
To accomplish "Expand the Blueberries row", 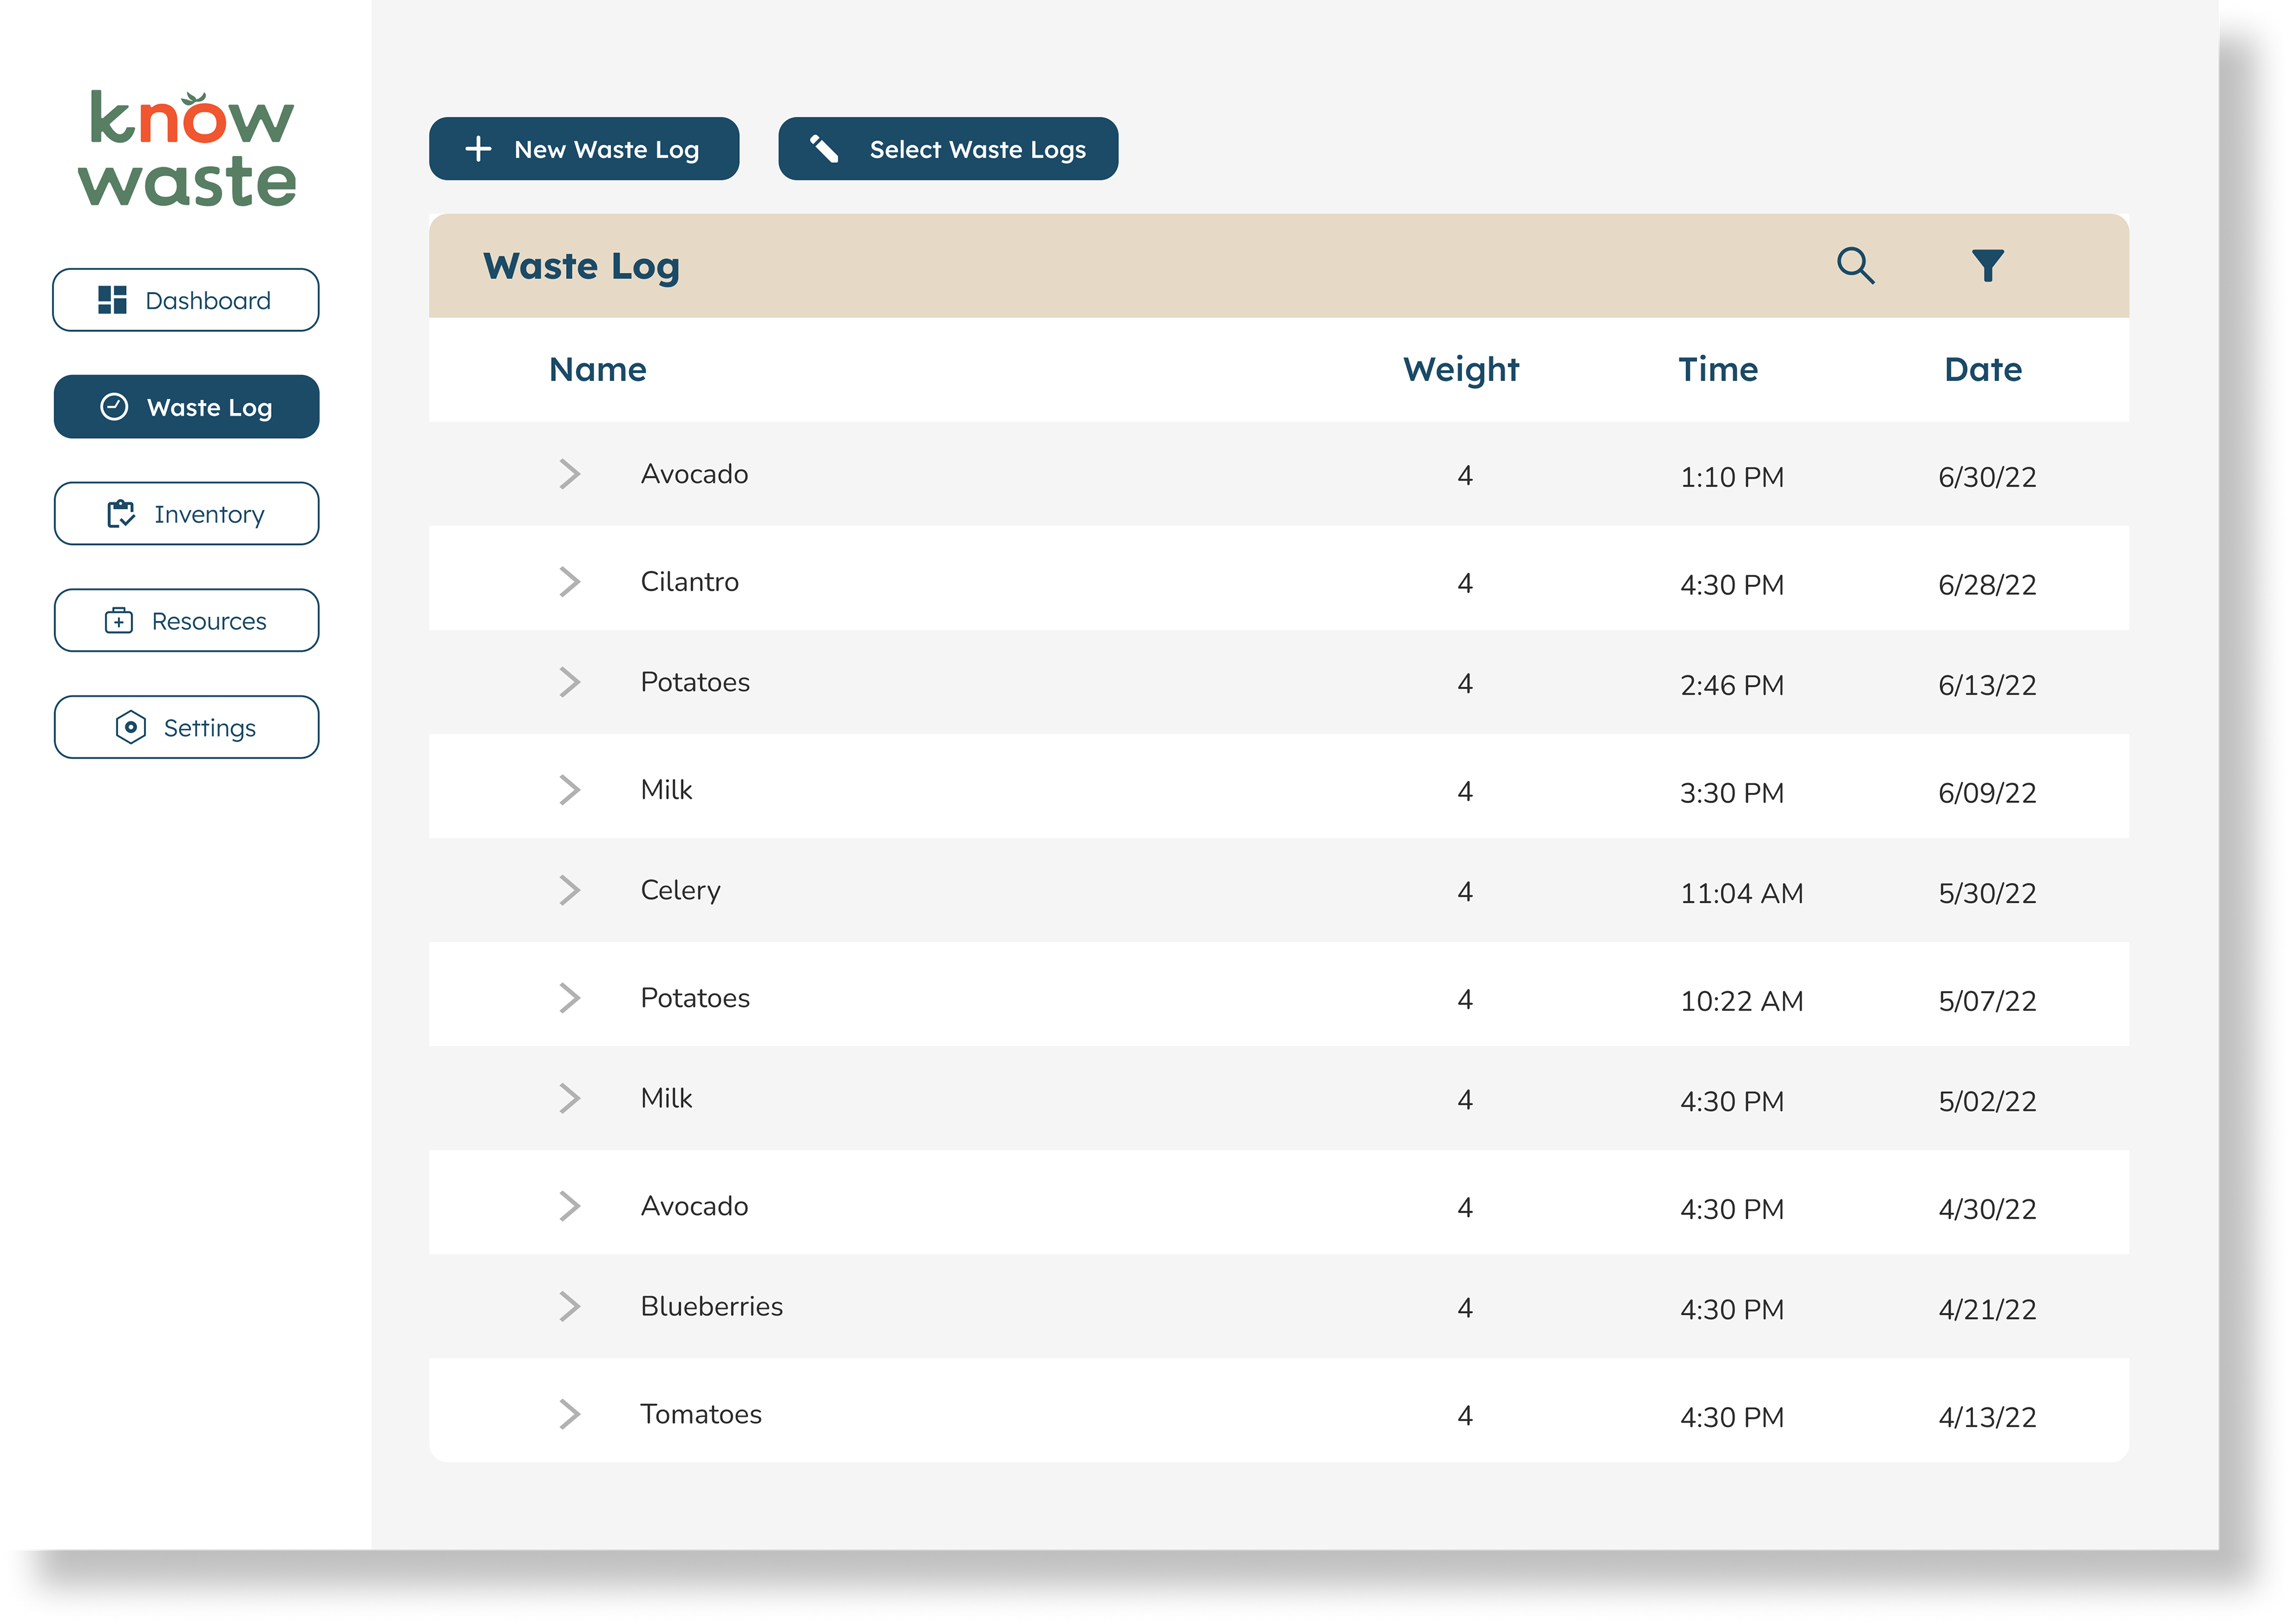I will click(569, 1306).
